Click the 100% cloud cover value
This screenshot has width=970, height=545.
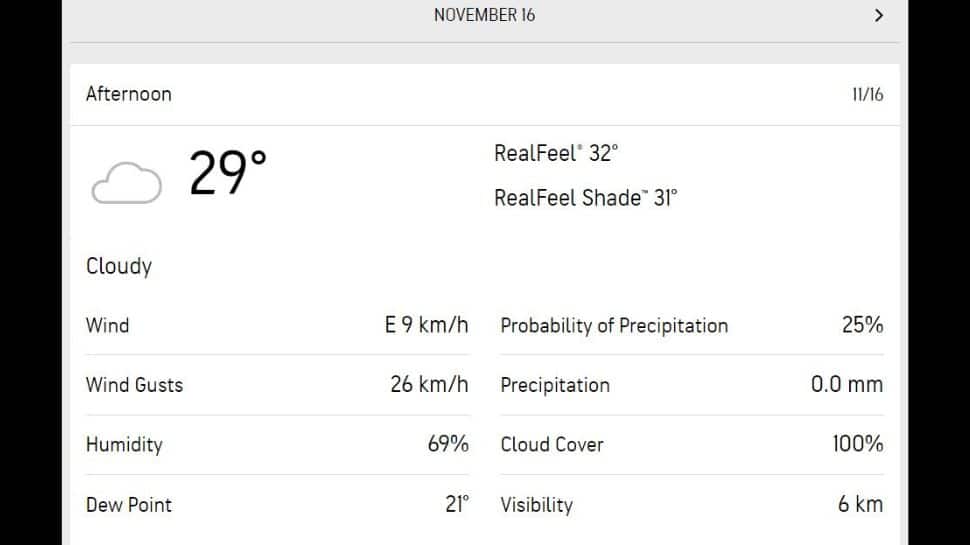pos(857,444)
